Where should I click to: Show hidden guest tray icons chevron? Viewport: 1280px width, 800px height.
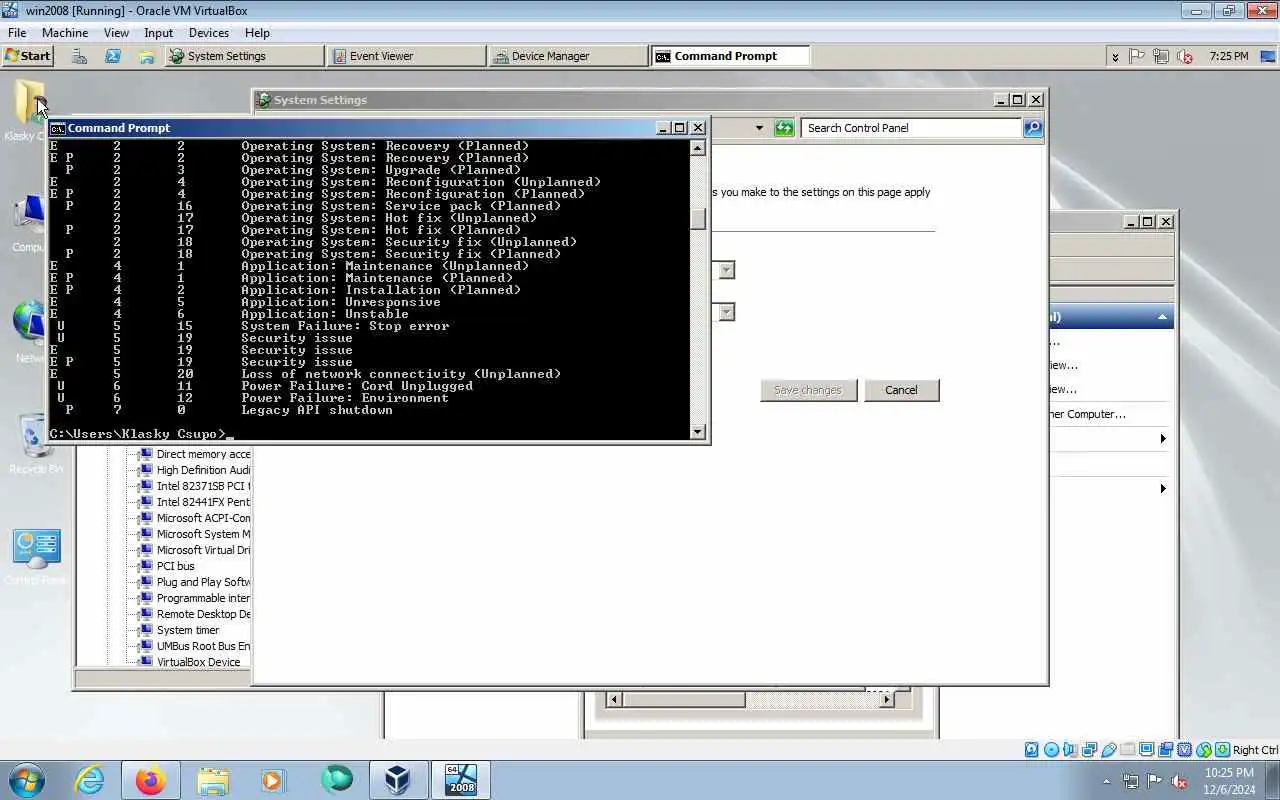(x=1115, y=57)
